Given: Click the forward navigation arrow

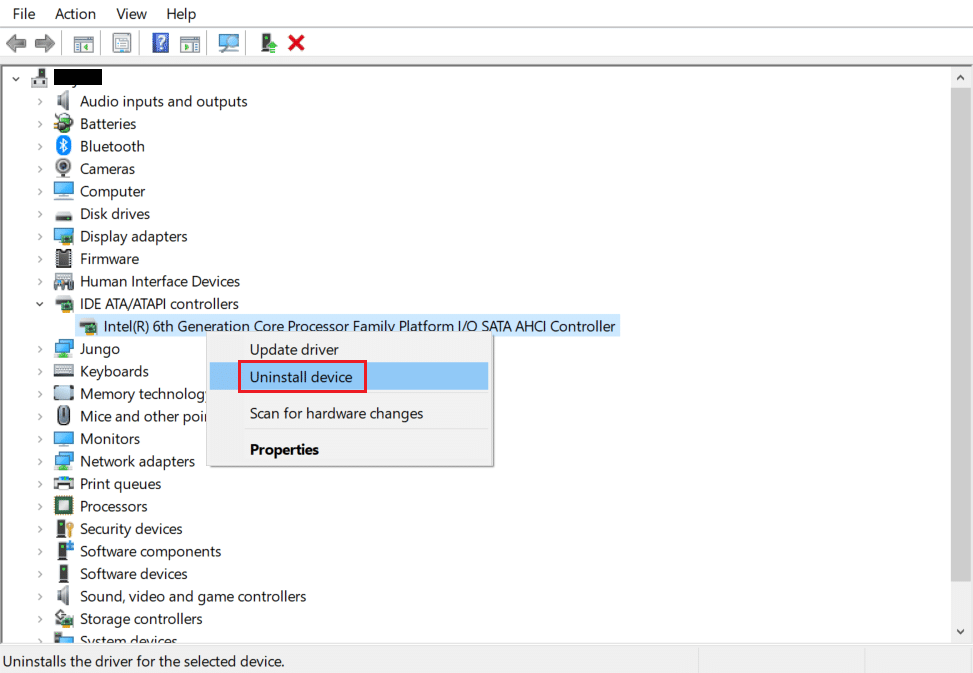Looking at the screenshot, I should 45,42.
